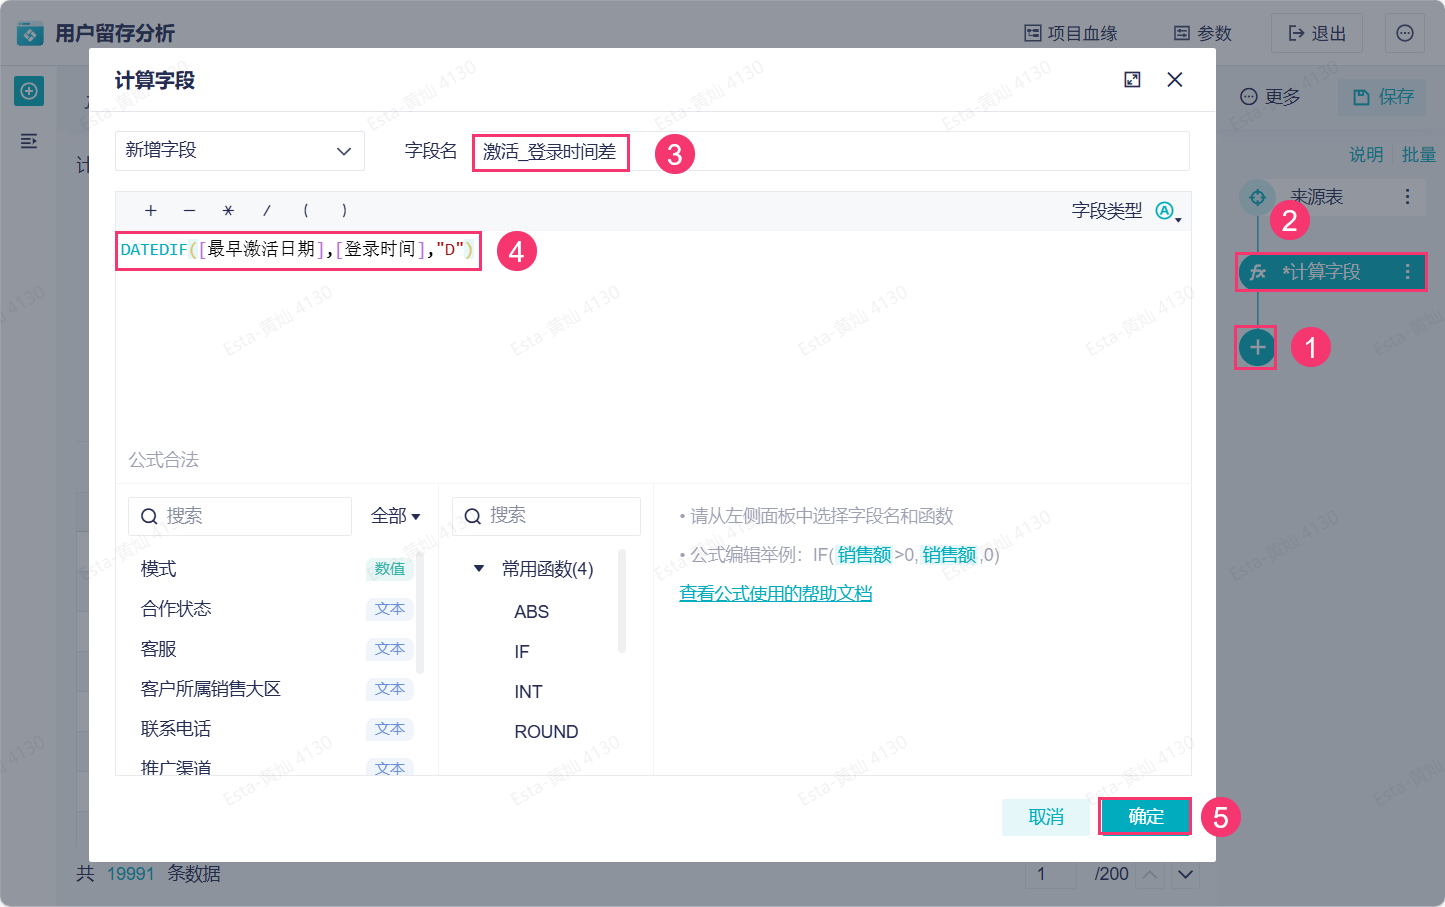Click the 文本 type tag beside 客服

[390, 649]
